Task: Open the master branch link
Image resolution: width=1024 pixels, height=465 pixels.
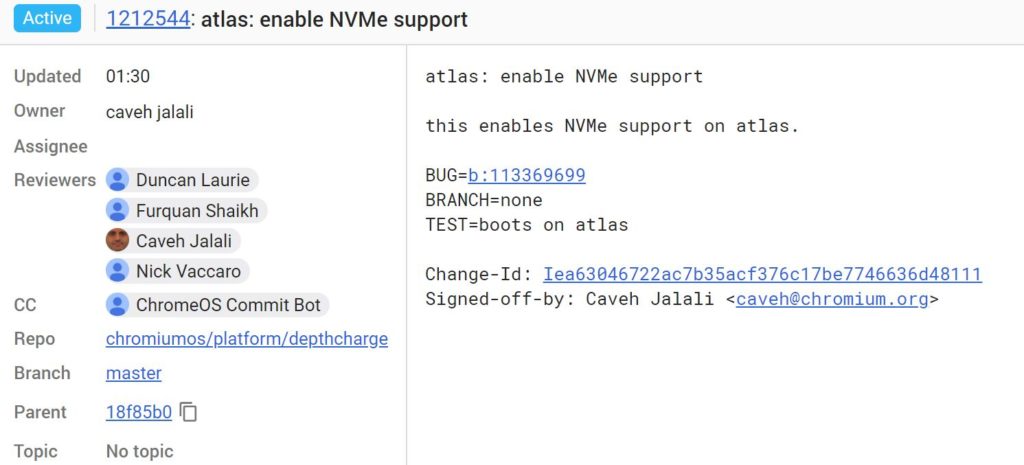Action: point(133,373)
